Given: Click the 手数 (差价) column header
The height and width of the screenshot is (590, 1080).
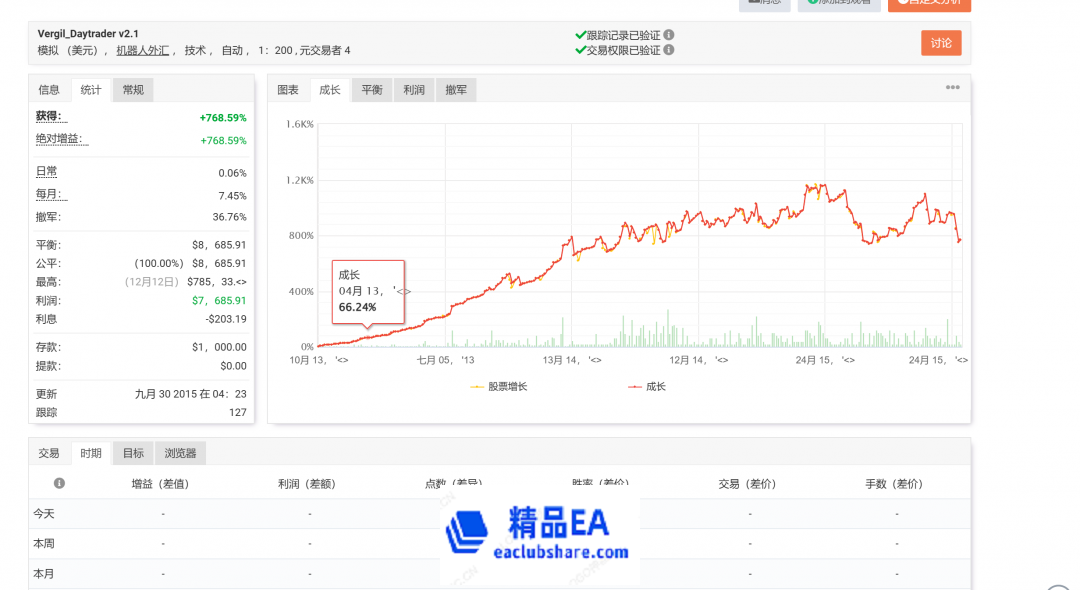Looking at the screenshot, I should 894,484.
